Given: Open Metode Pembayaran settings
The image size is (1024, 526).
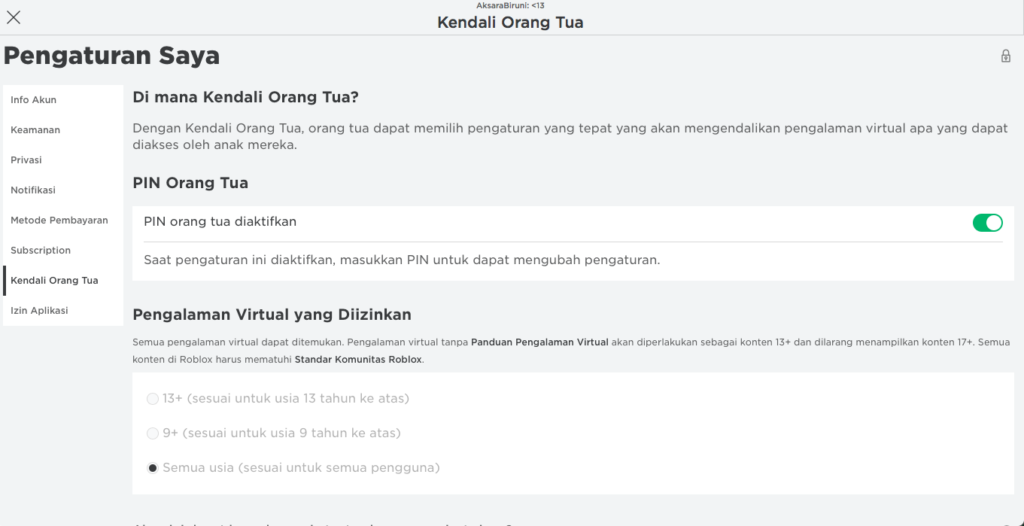Looking at the screenshot, I should click(x=59, y=220).
